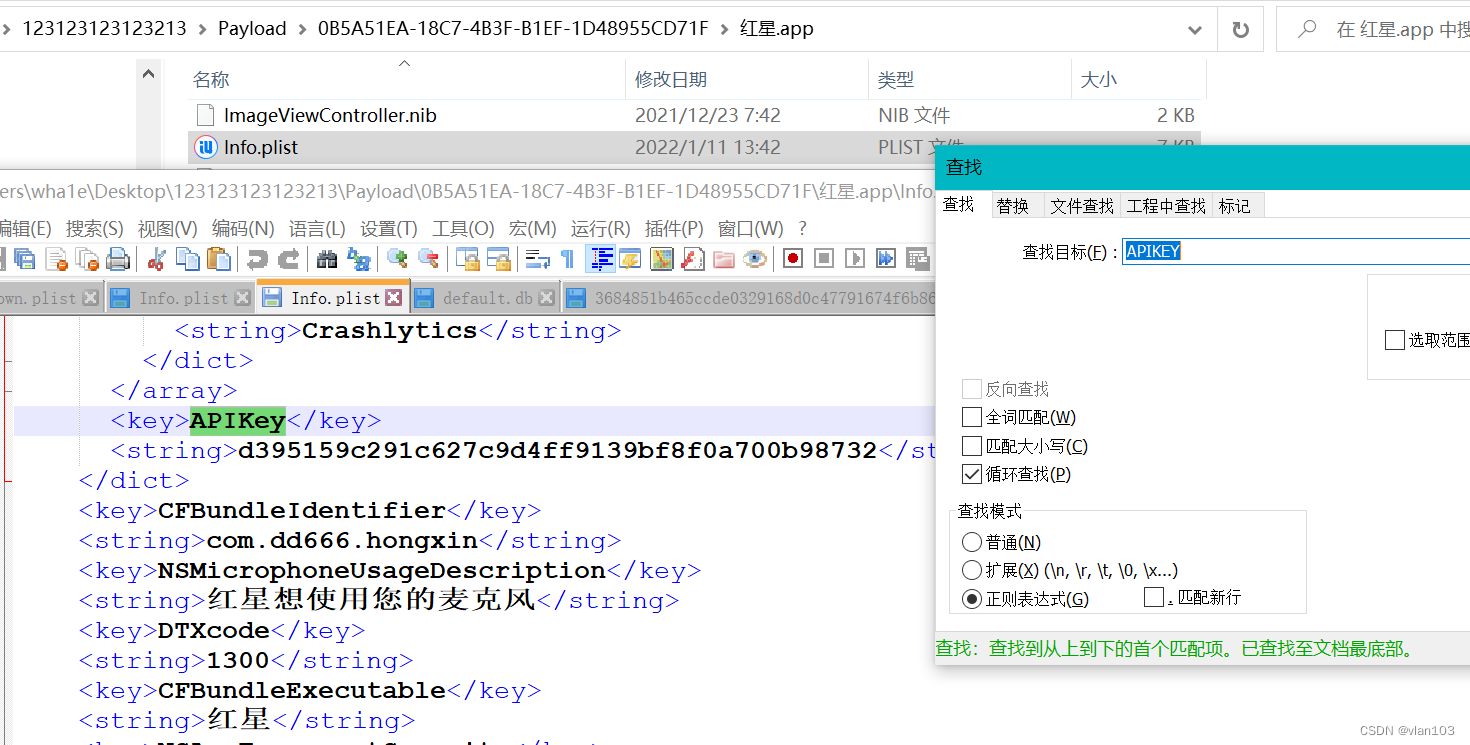The image size is (1470, 745).
Task: Close the active Info.plist tab
Action: tap(393, 298)
